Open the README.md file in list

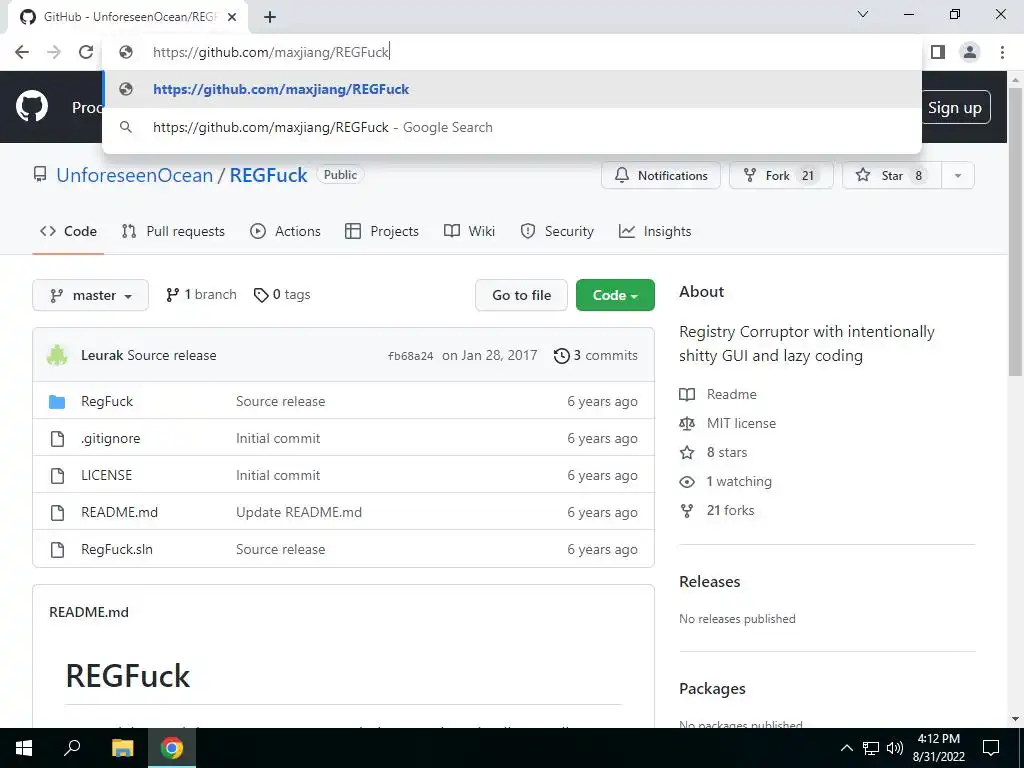[120, 512]
